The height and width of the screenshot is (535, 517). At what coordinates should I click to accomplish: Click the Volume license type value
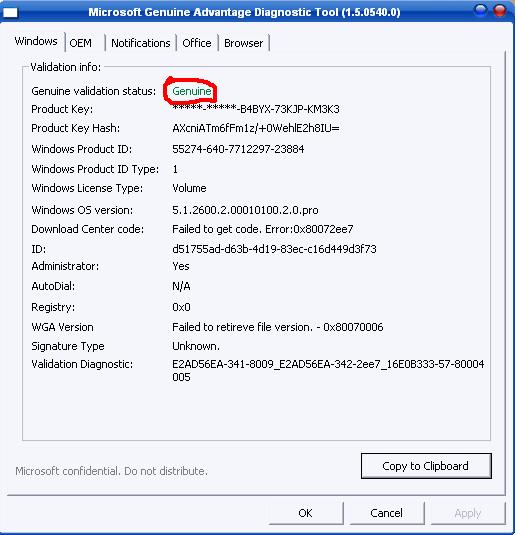point(189,188)
